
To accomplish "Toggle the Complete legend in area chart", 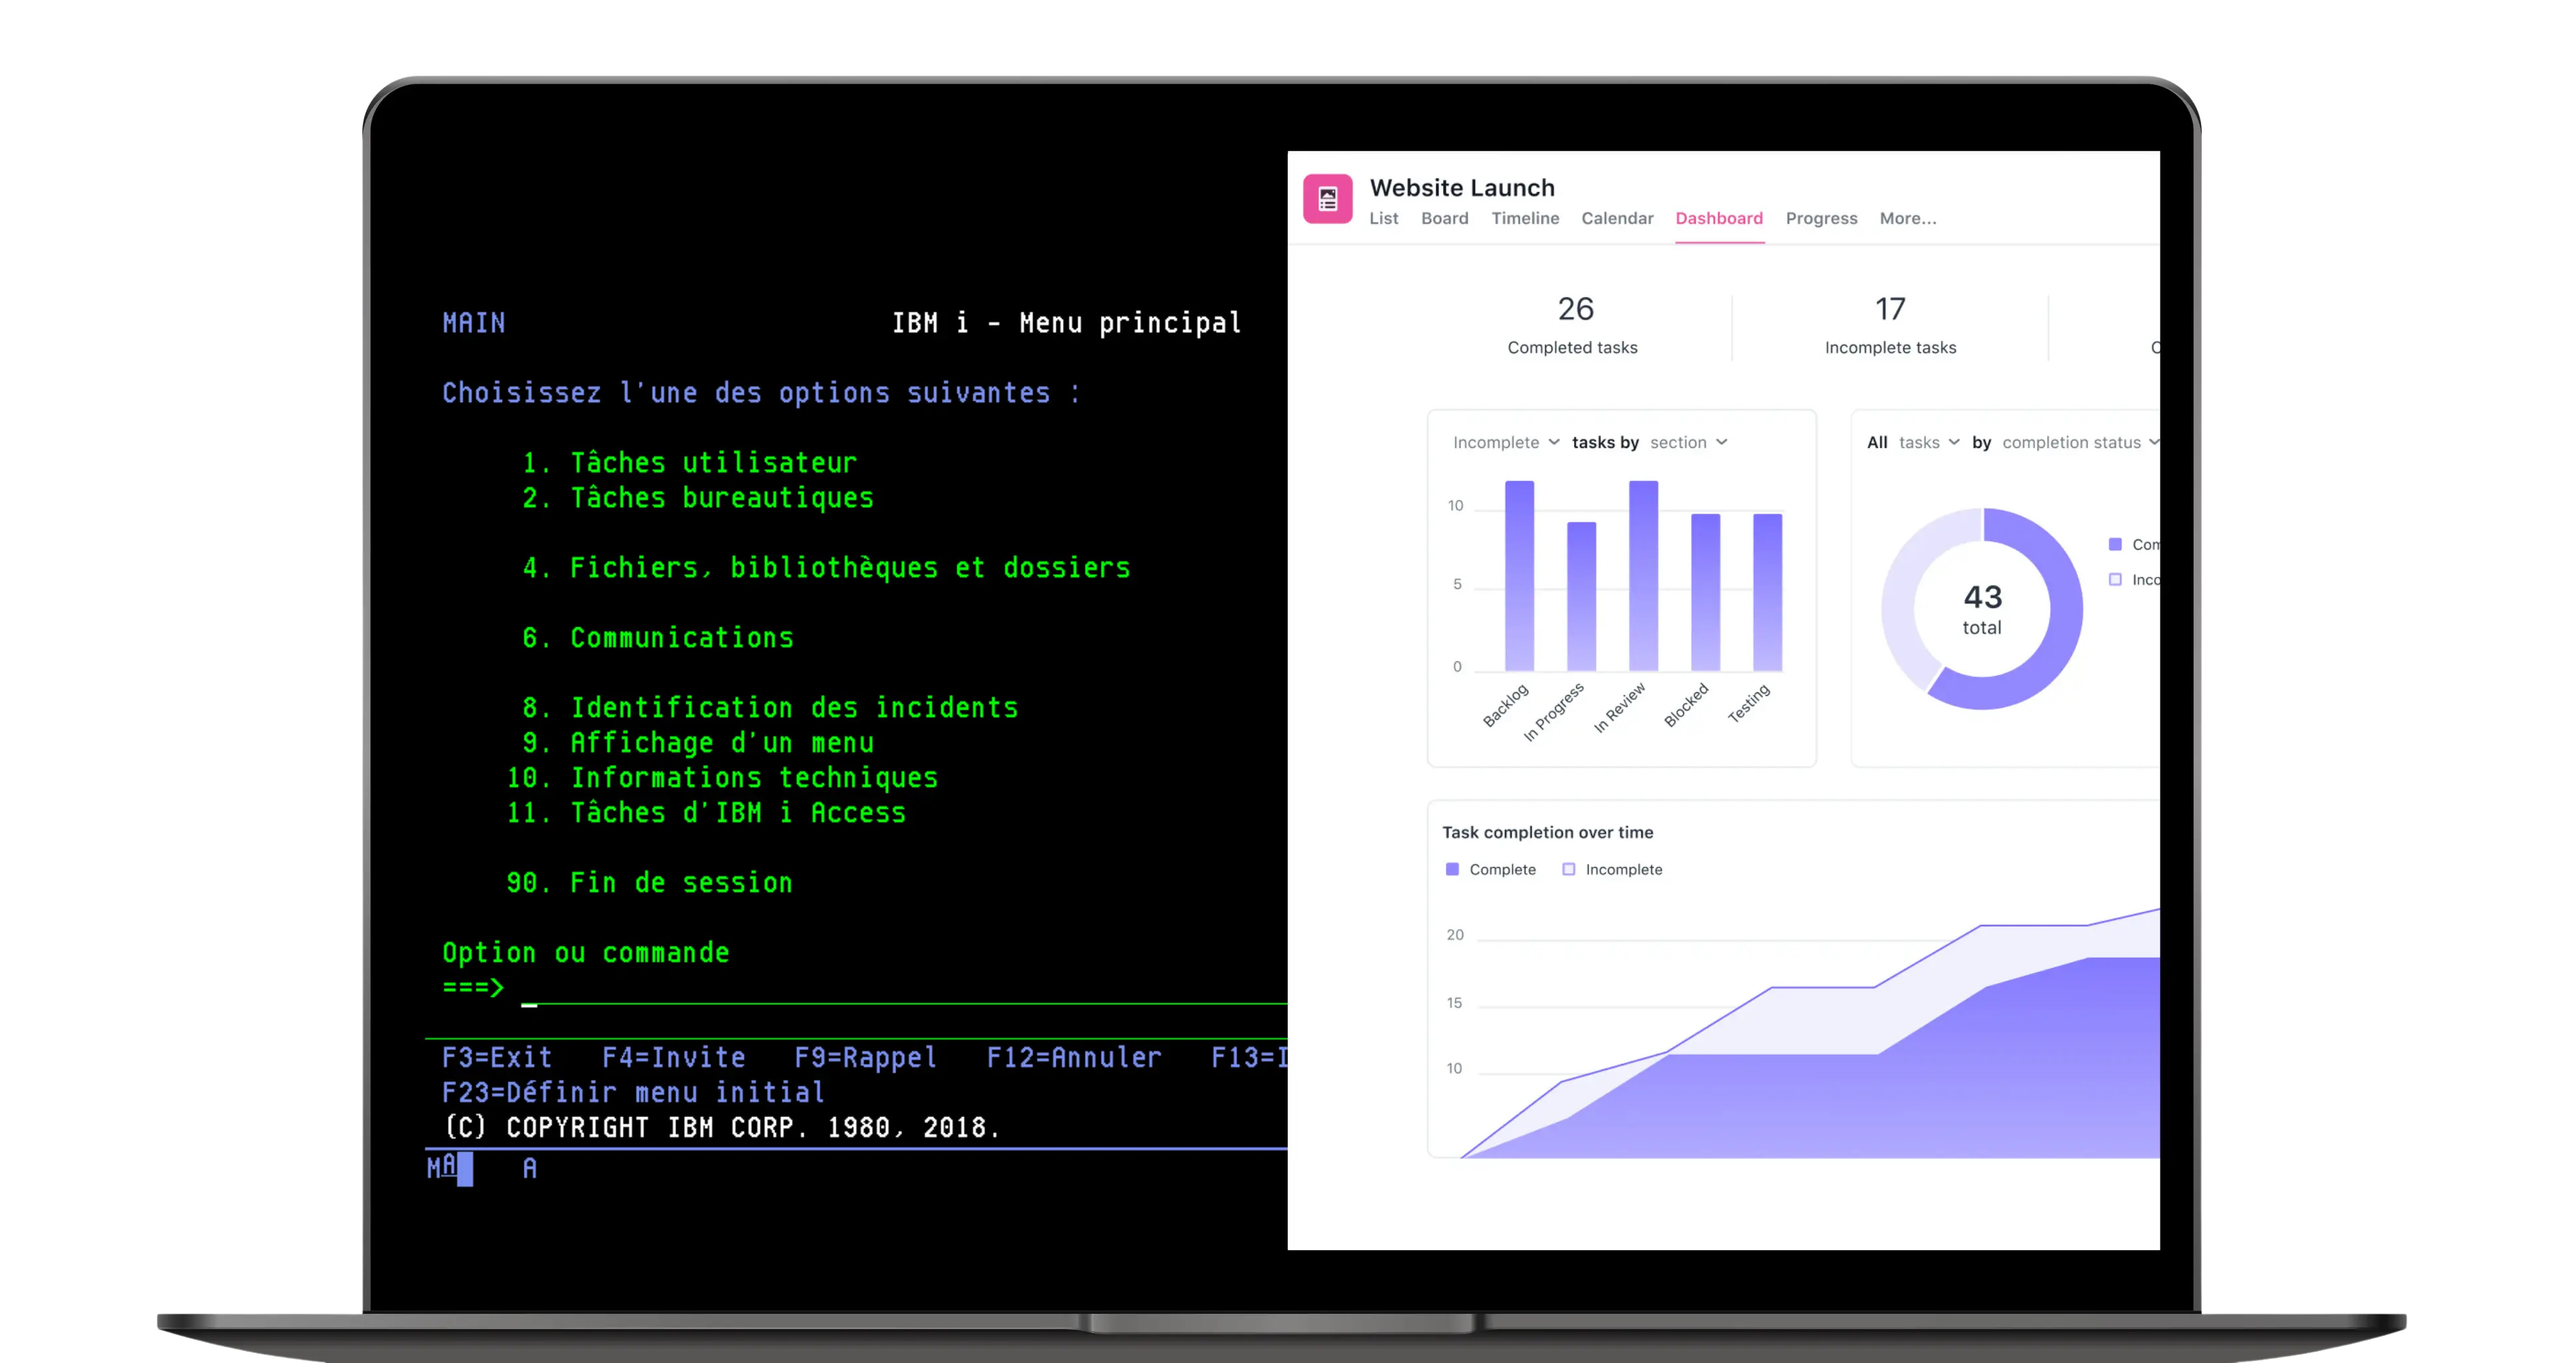I will (x=1490, y=869).
